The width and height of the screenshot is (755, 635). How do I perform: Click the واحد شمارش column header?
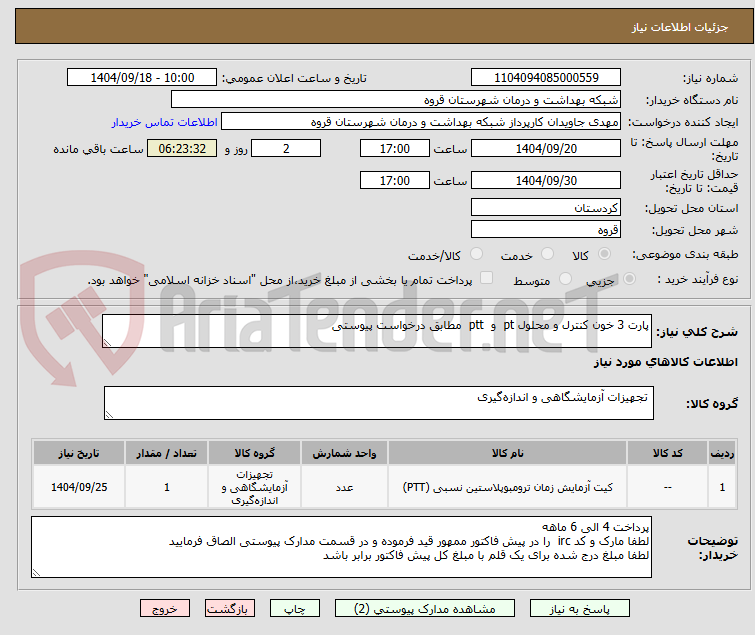344,453
